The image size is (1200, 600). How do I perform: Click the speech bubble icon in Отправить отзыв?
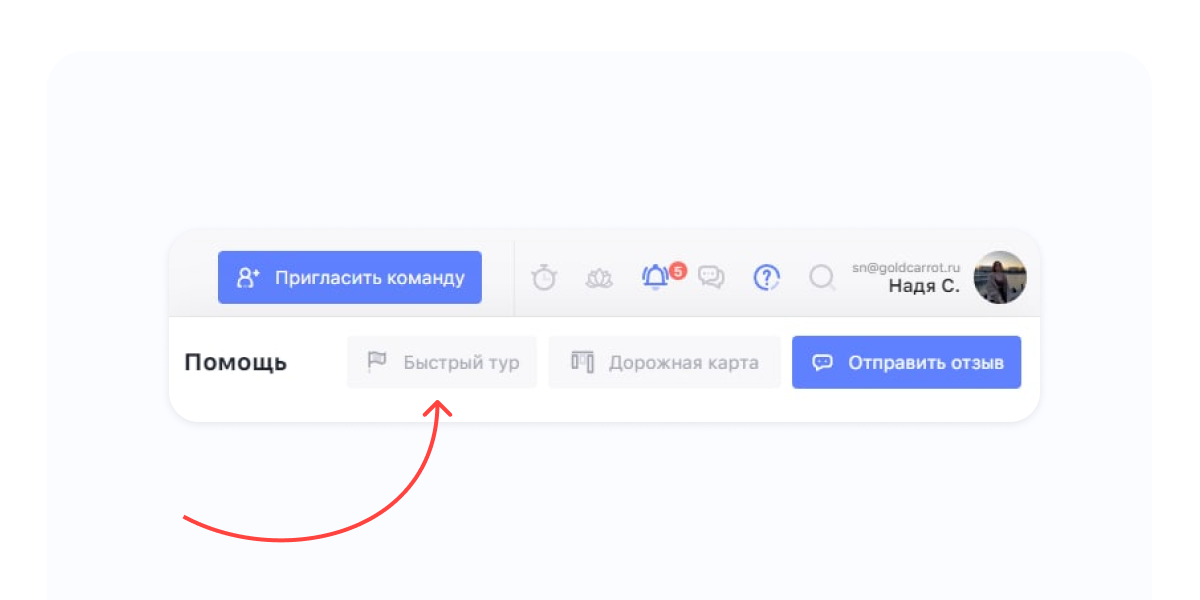tap(822, 362)
